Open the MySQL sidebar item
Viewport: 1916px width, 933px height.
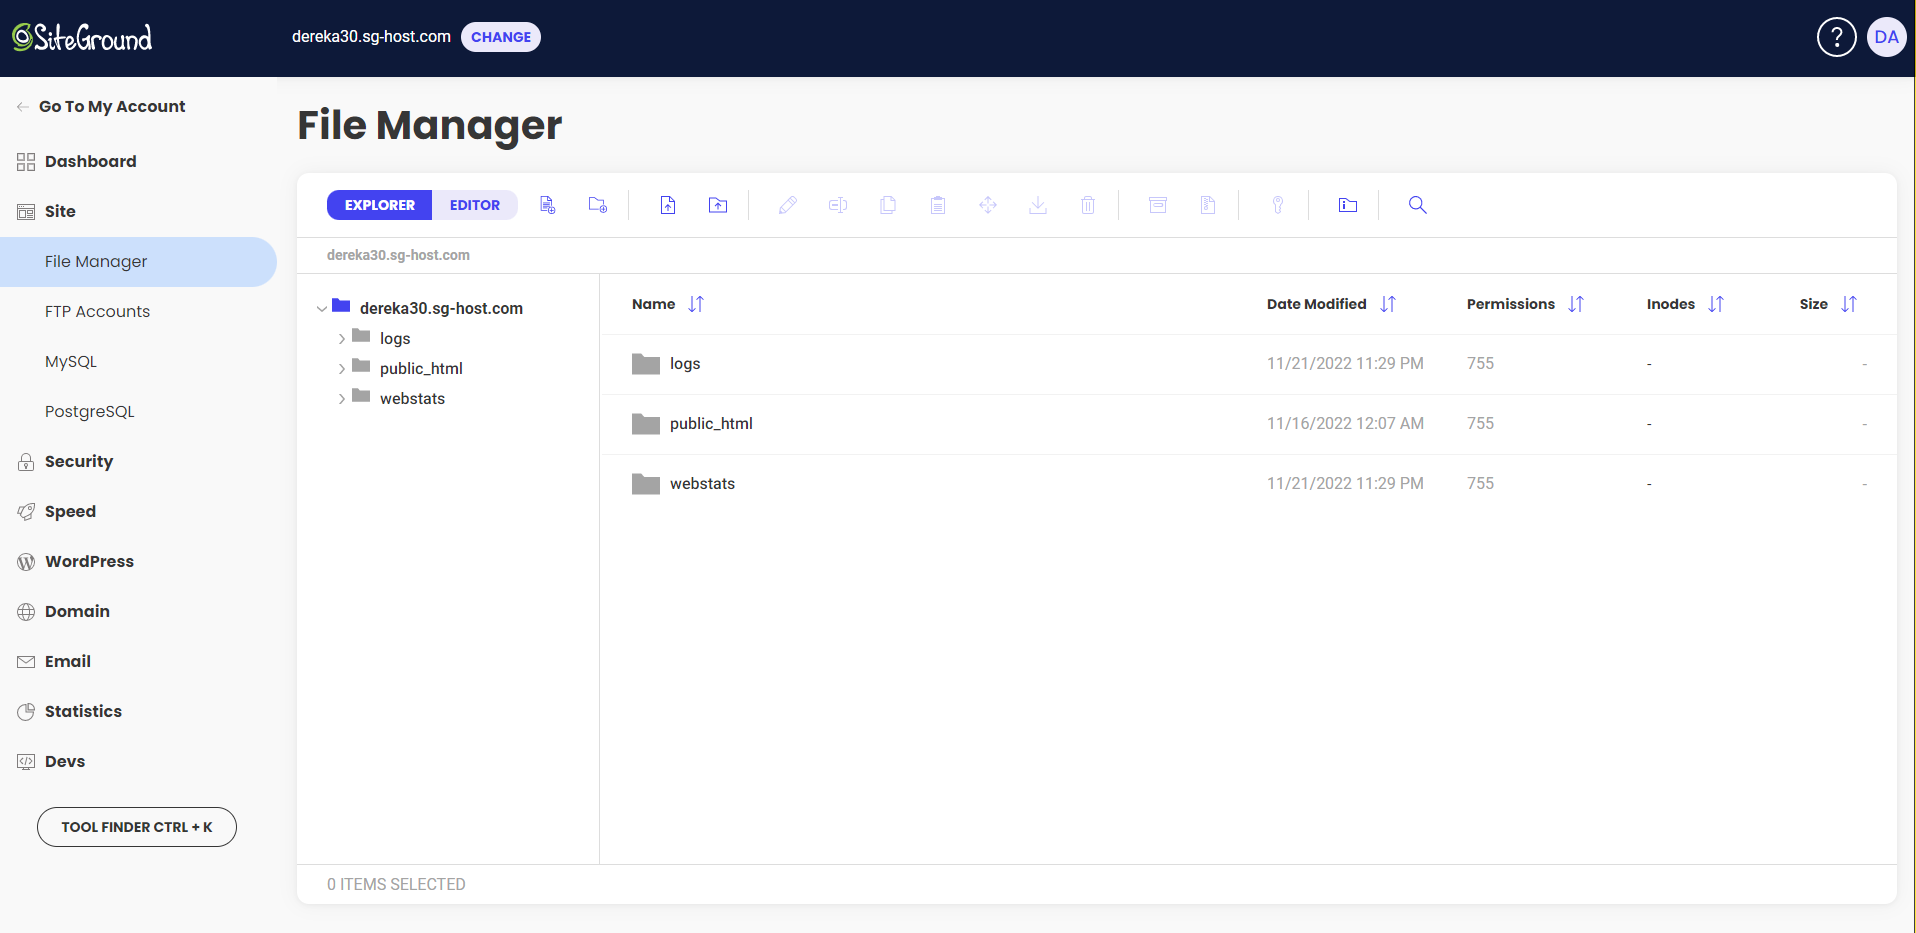point(71,361)
